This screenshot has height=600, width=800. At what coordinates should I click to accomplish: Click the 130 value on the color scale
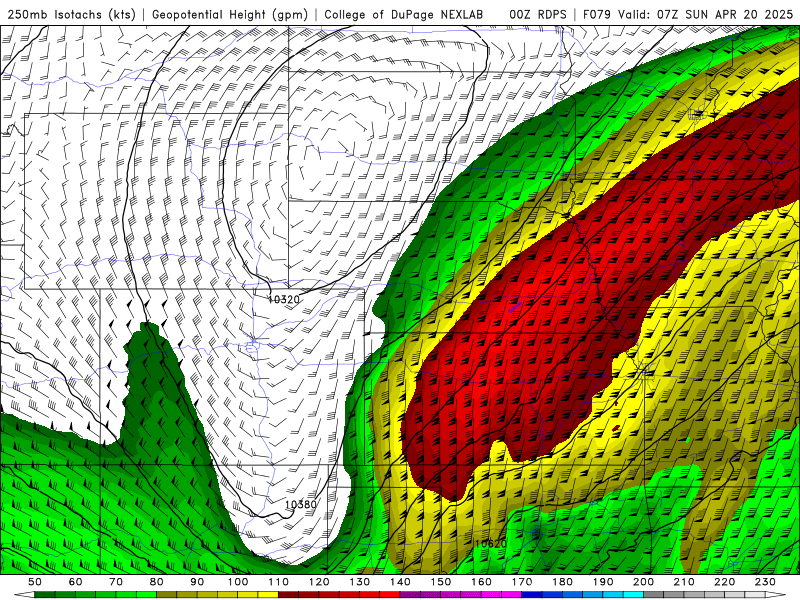click(360, 582)
